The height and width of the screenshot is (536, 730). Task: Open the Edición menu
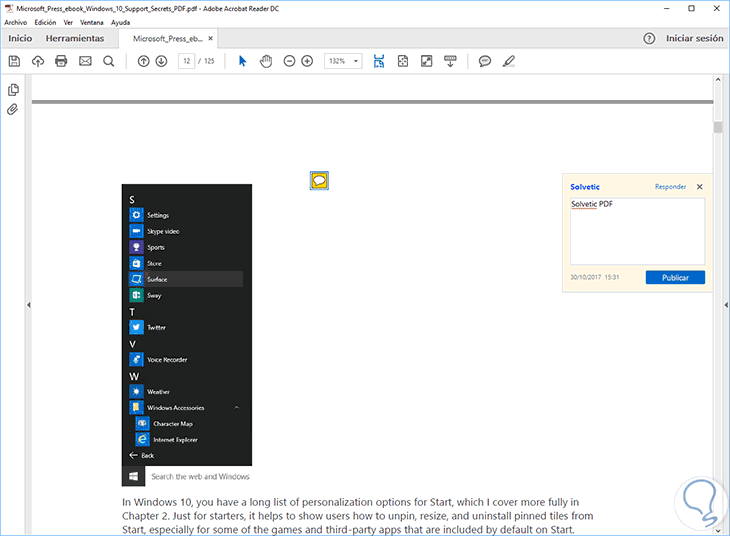tap(45, 22)
